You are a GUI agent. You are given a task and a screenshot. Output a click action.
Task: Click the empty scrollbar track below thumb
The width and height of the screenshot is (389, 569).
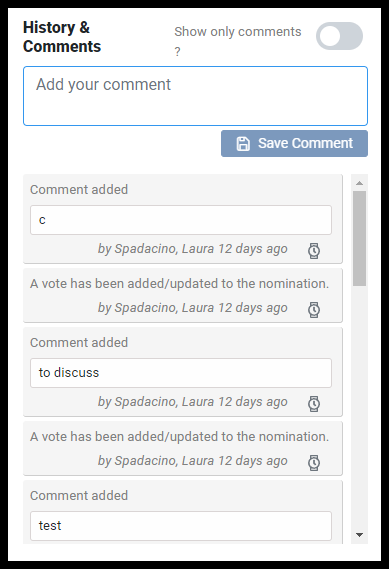pyautogui.click(x=360, y=406)
